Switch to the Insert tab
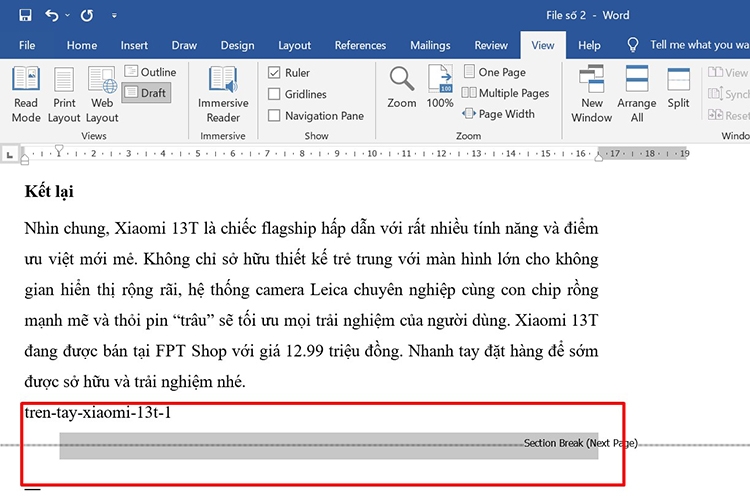 134,45
